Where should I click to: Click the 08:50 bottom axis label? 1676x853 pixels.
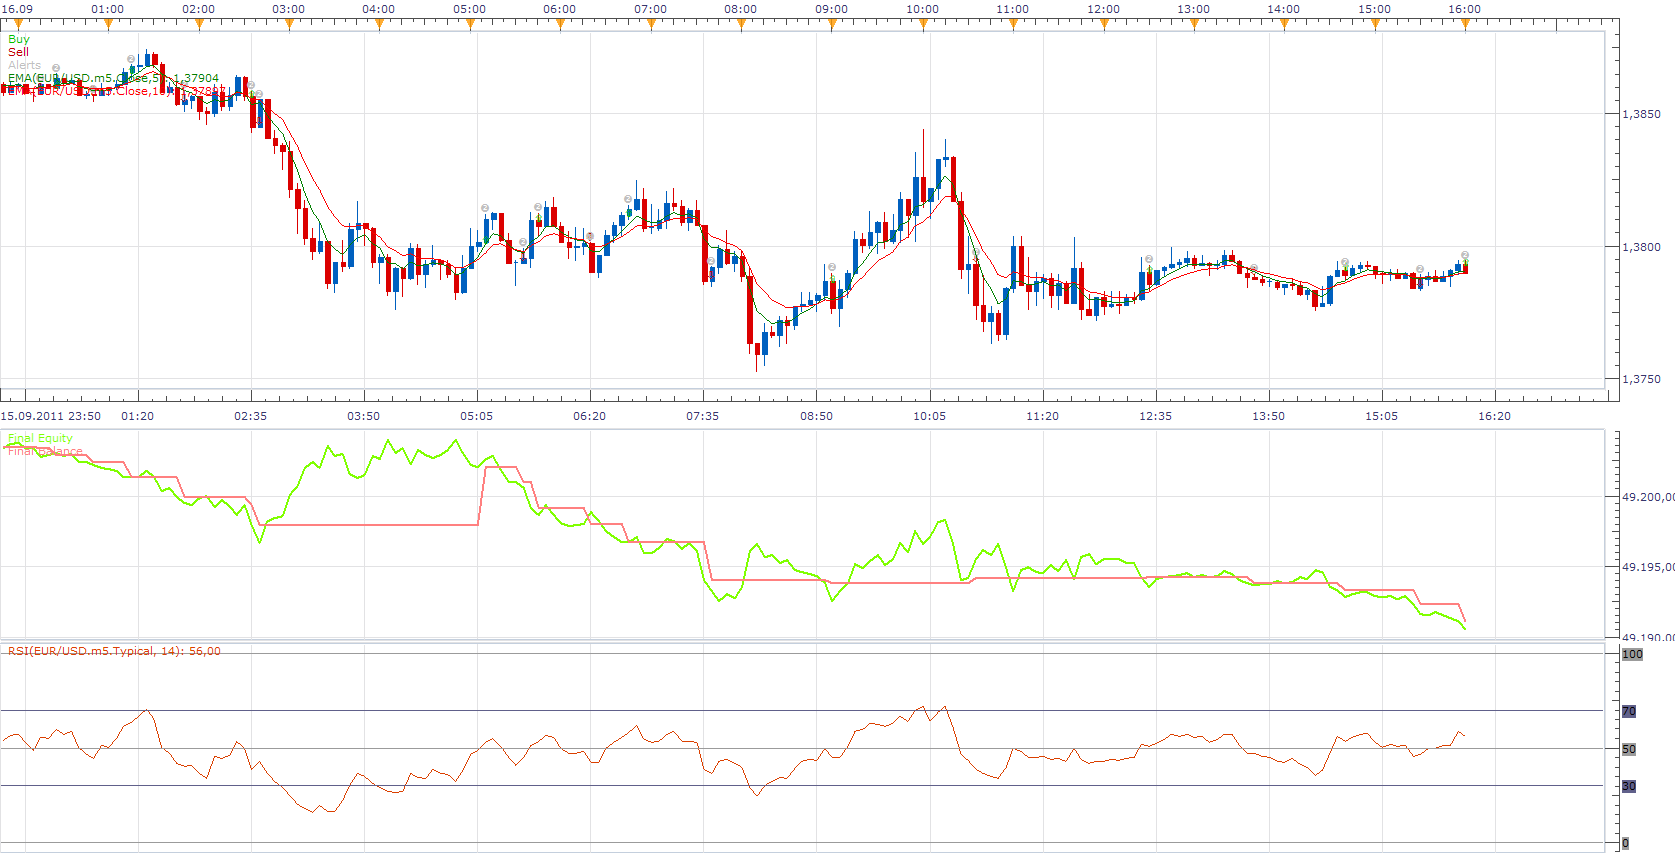(817, 416)
